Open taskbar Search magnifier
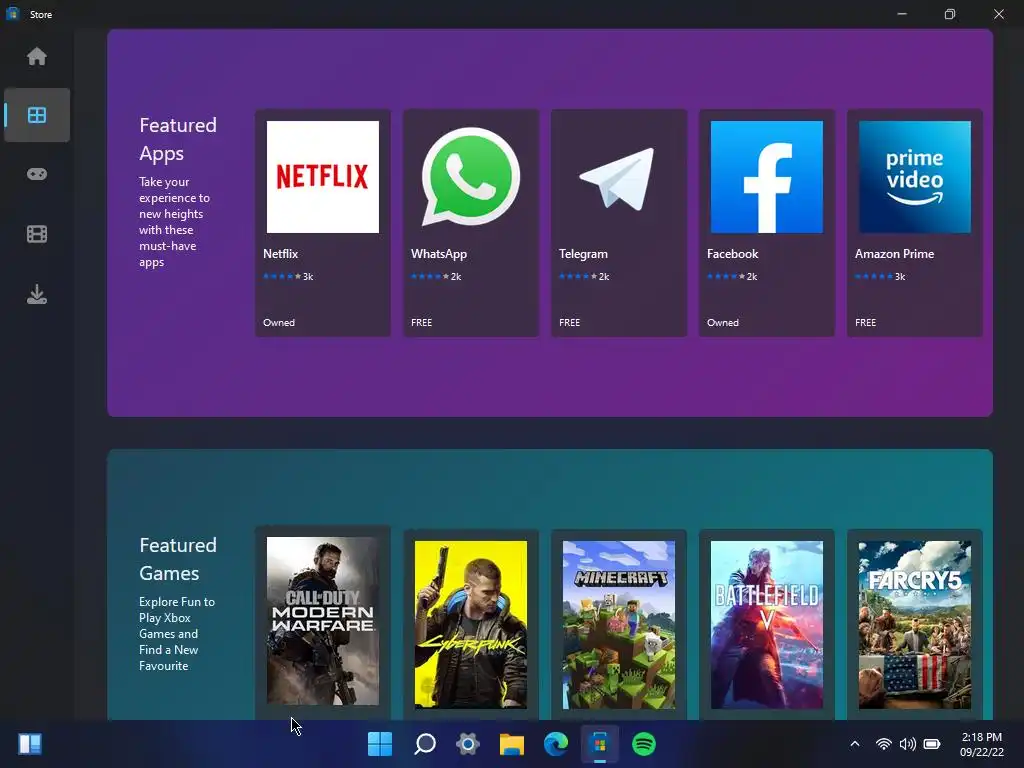This screenshot has height=768, width=1024. 424,744
